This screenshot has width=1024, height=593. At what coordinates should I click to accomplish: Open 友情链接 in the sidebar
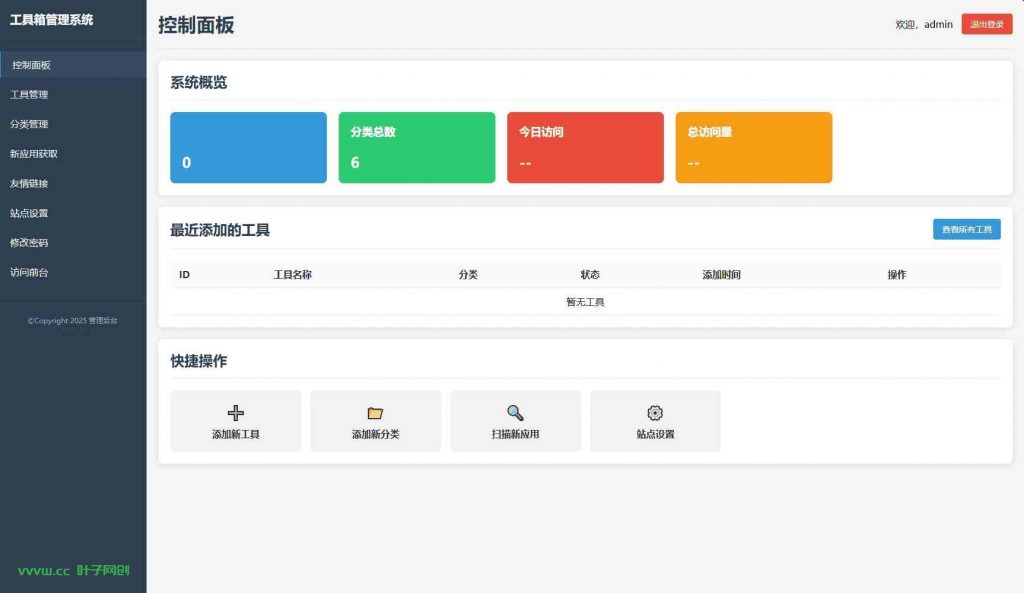click(x=73, y=184)
